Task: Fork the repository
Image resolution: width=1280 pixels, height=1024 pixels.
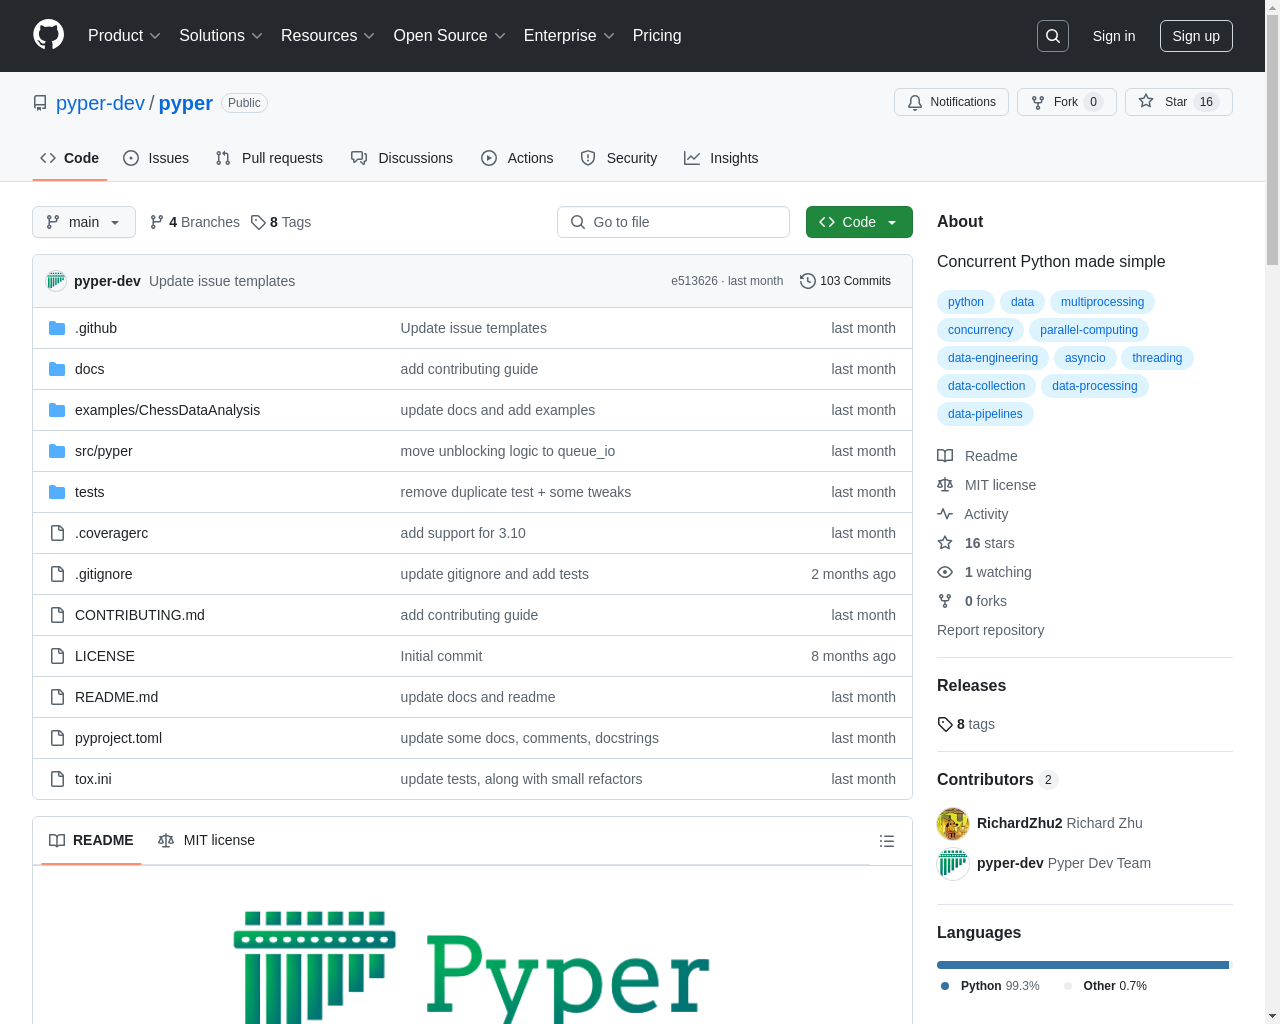Action: click(1066, 102)
